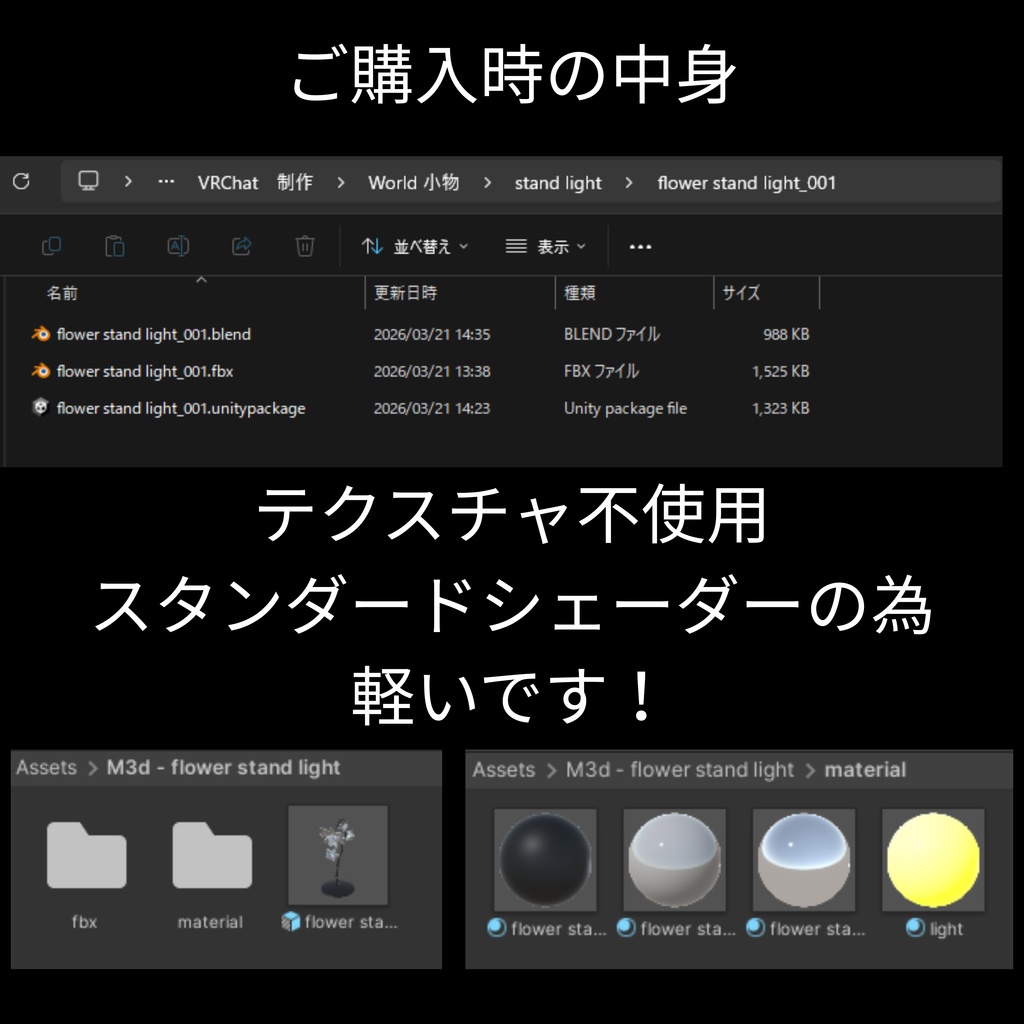Select the second gray glass material
This screenshot has width=1024, height=1024.
click(x=674, y=859)
